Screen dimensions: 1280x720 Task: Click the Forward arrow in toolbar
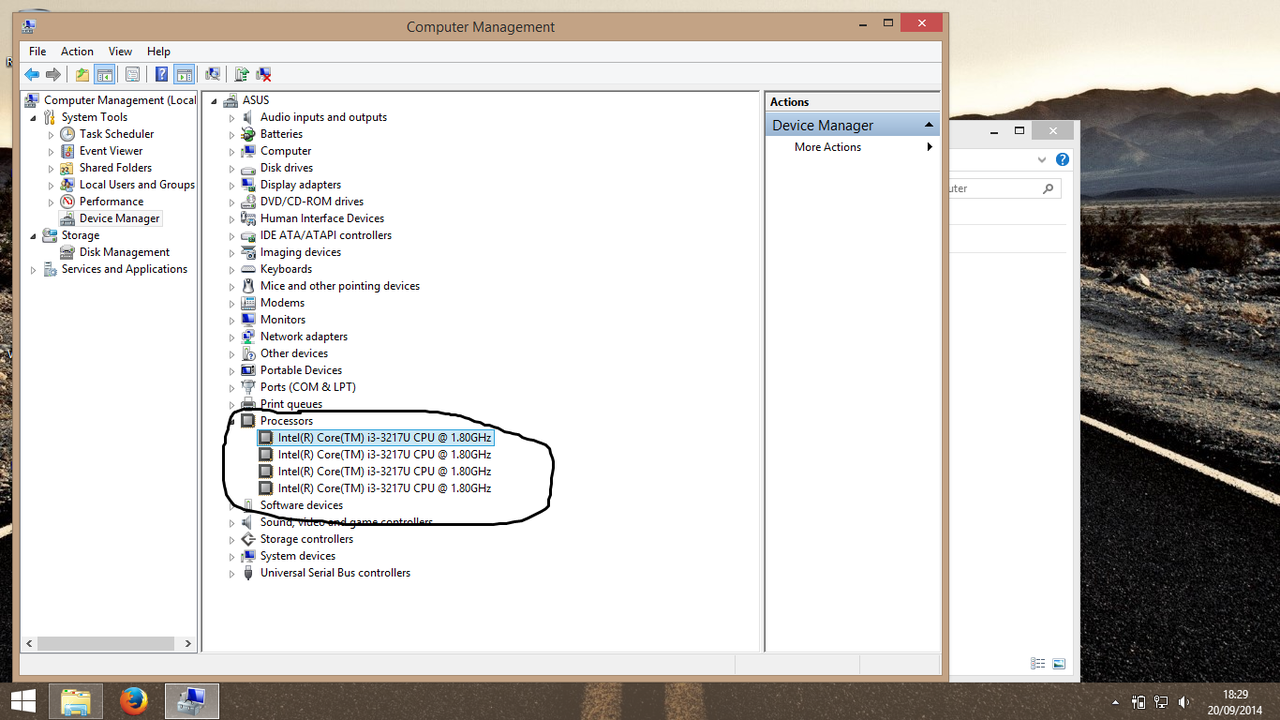(53, 74)
